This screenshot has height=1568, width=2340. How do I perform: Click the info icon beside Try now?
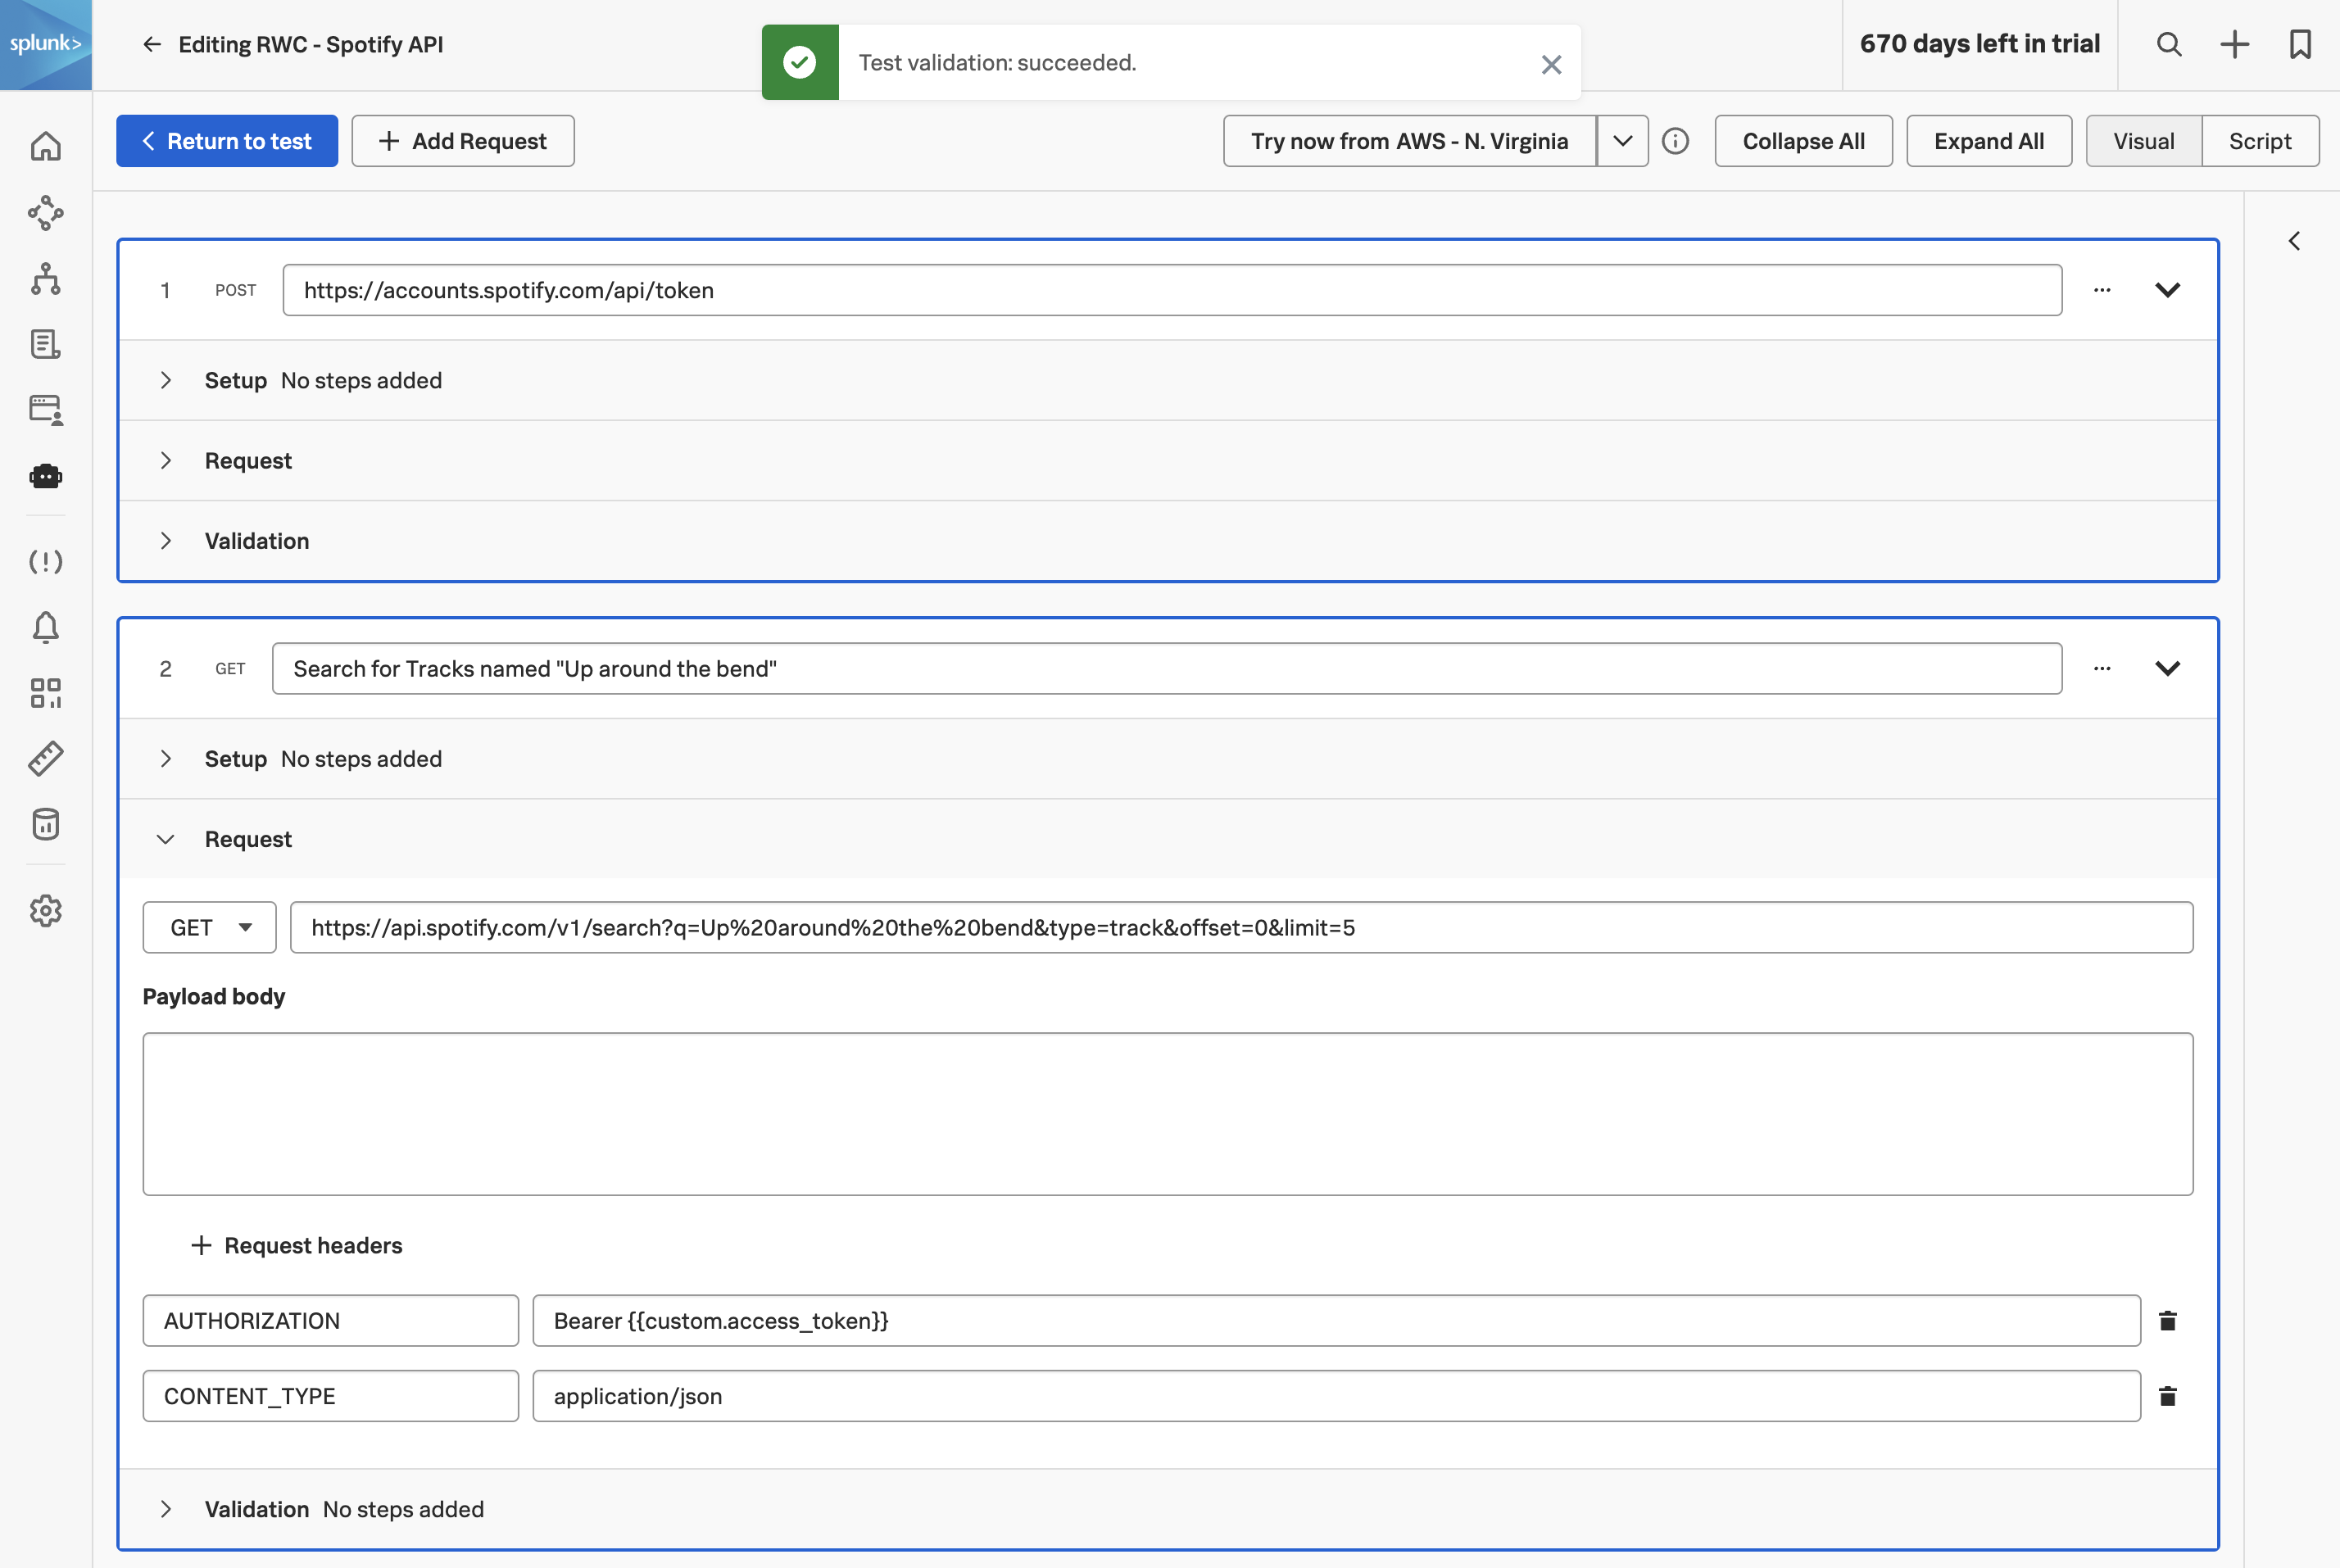pos(1675,141)
